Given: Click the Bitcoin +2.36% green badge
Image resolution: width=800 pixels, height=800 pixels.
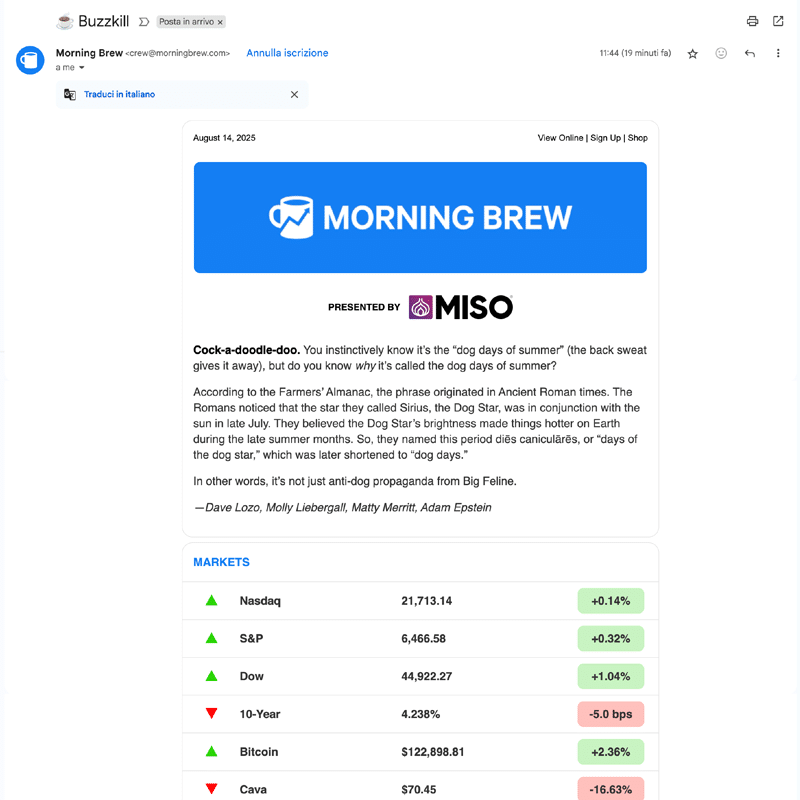Looking at the screenshot, I should [x=610, y=752].
